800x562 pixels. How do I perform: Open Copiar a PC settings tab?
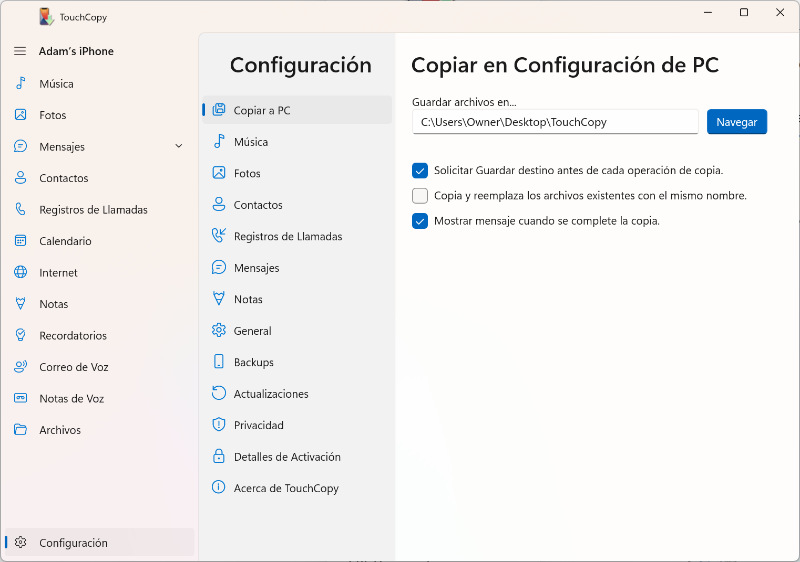click(297, 110)
